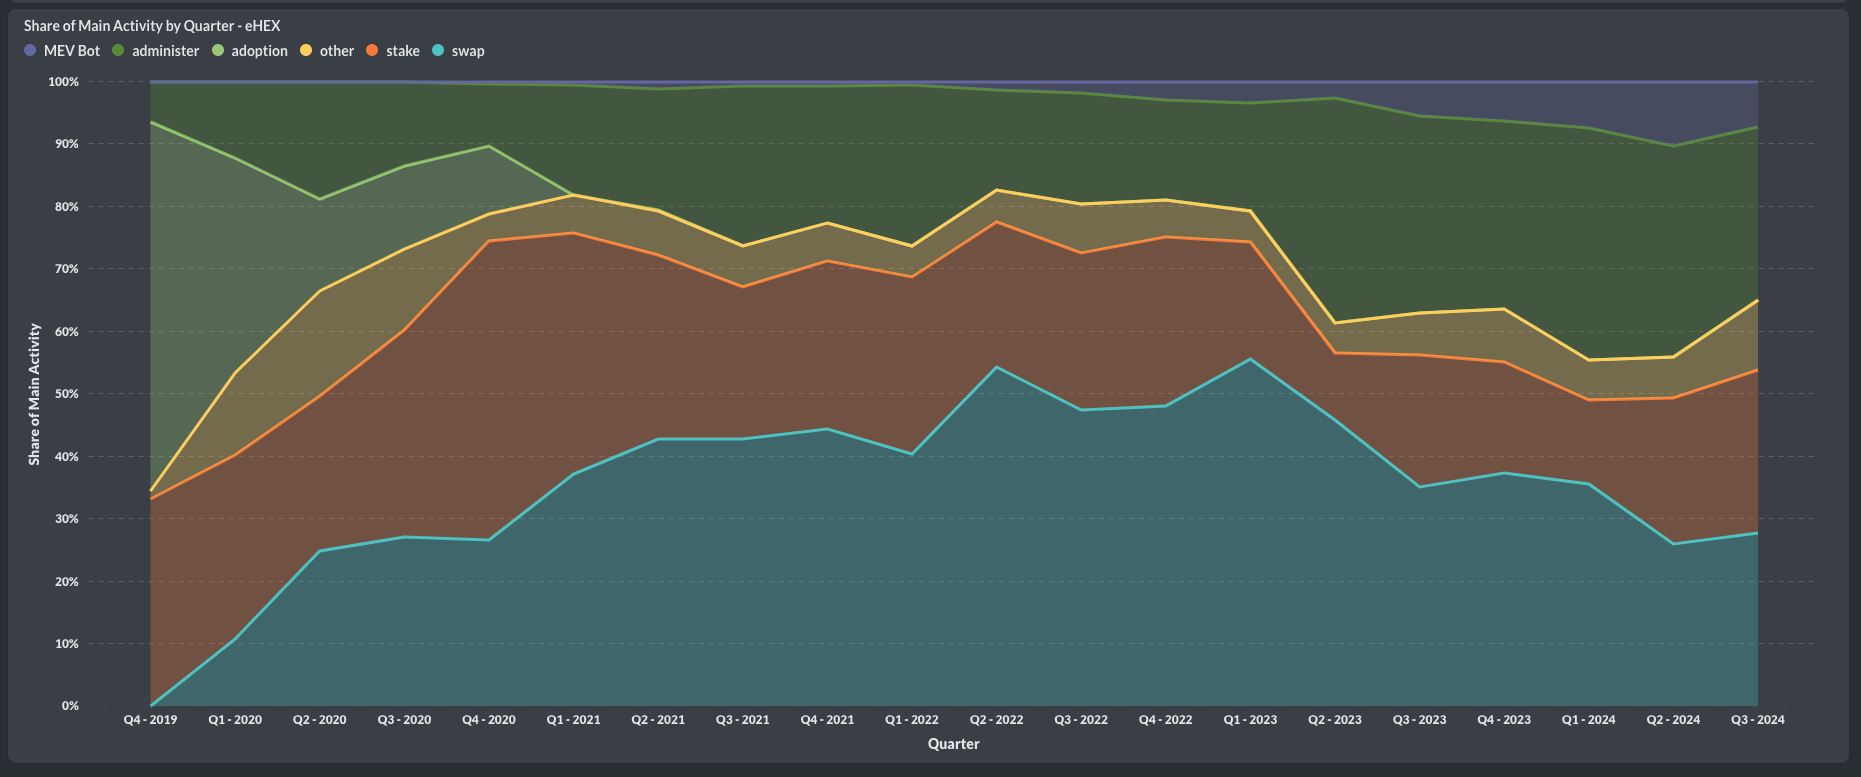Click the 90% y-axis tick label
This screenshot has height=777, width=1861.
[x=67, y=144]
